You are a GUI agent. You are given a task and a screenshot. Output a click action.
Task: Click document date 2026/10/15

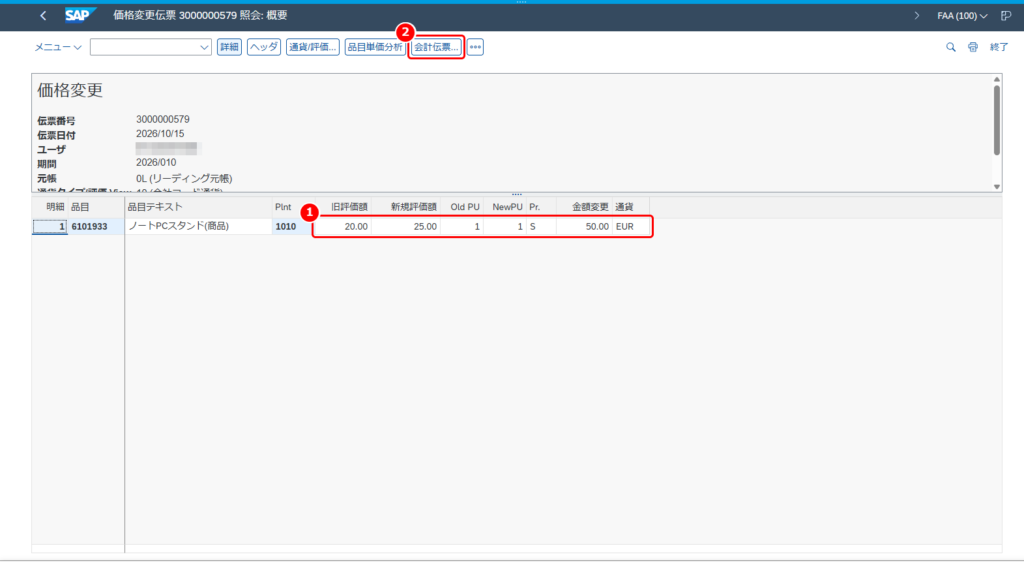pyautogui.click(x=160, y=134)
